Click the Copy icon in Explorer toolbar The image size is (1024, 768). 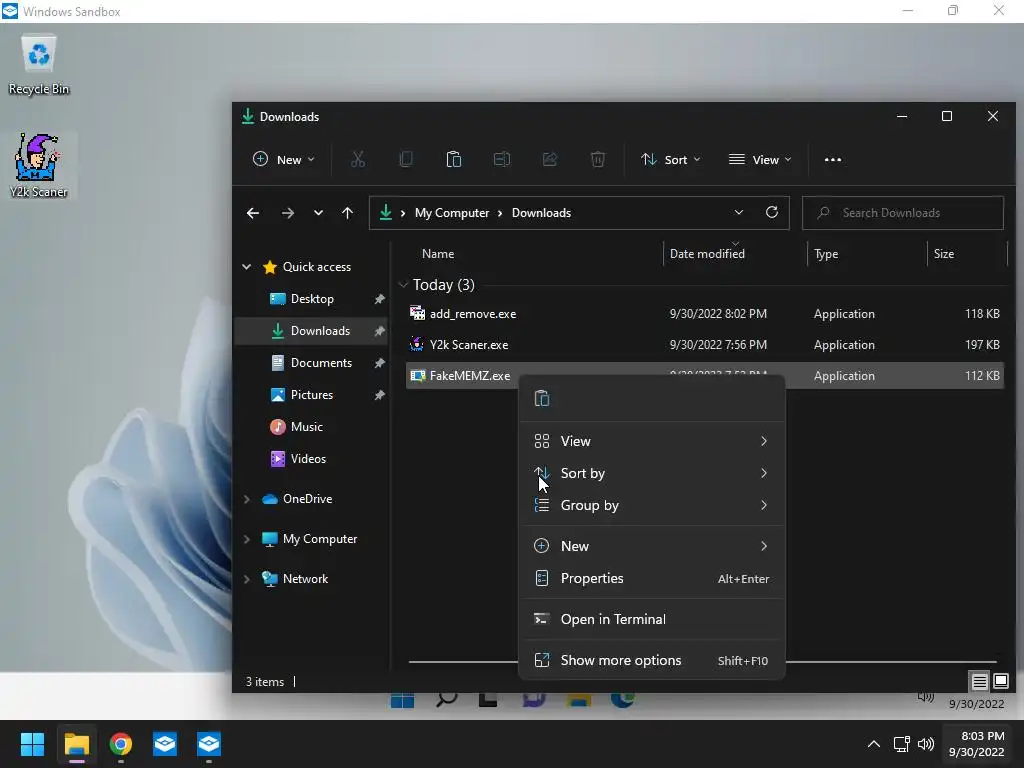coord(406,159)
